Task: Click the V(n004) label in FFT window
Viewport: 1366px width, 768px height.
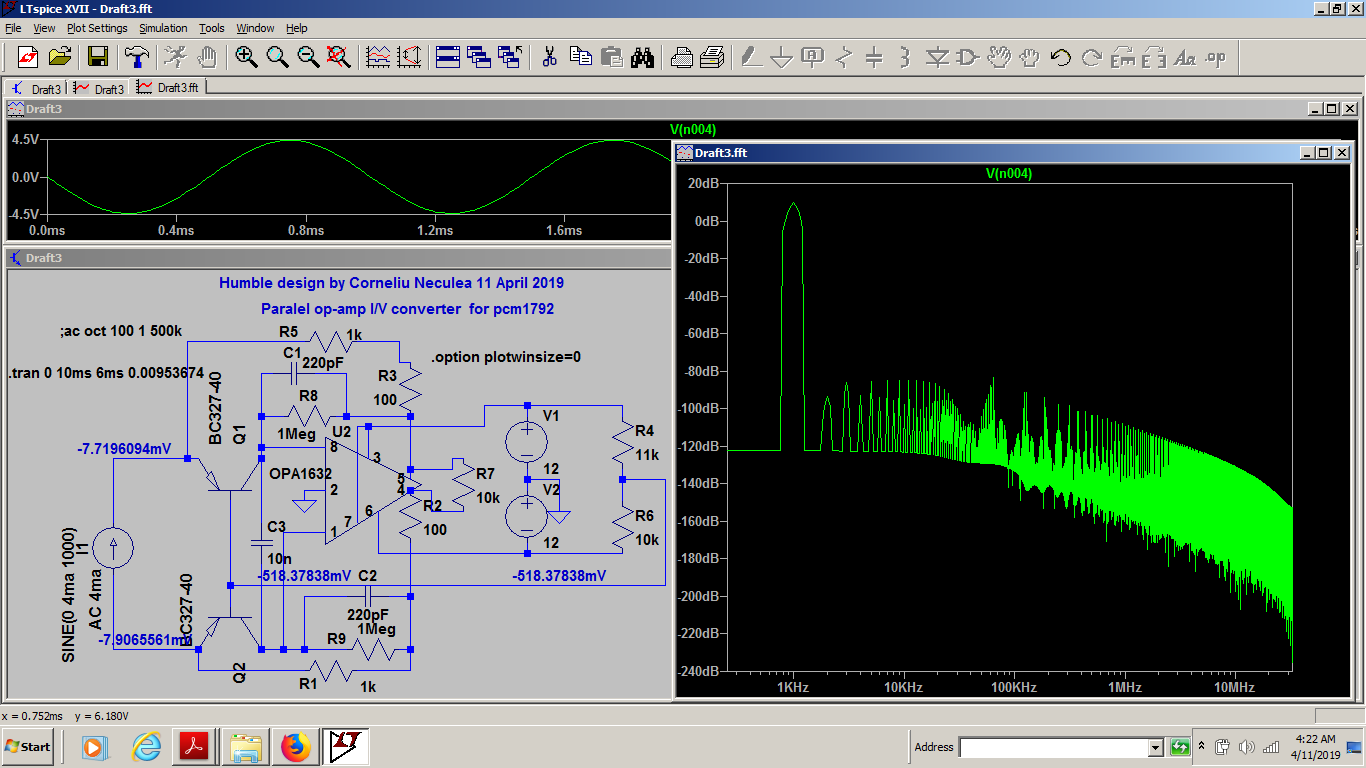Action: click(x=1009, y=173)
